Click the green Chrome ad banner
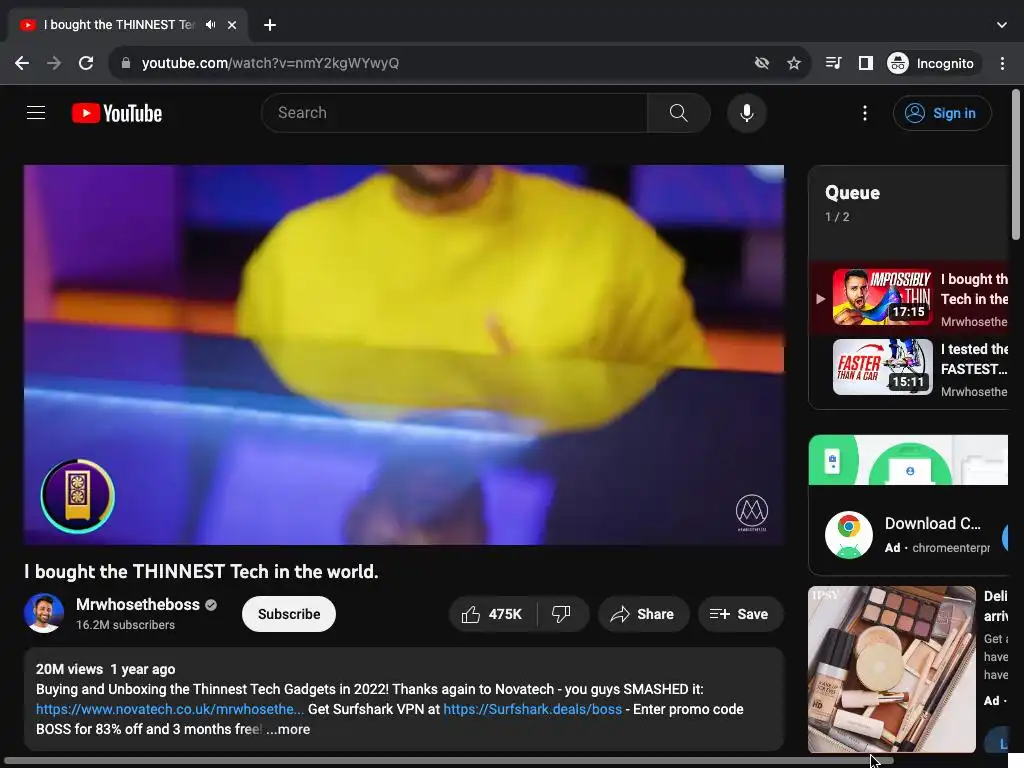Viewport: 1024px width, 768px height. coord(908,460)
